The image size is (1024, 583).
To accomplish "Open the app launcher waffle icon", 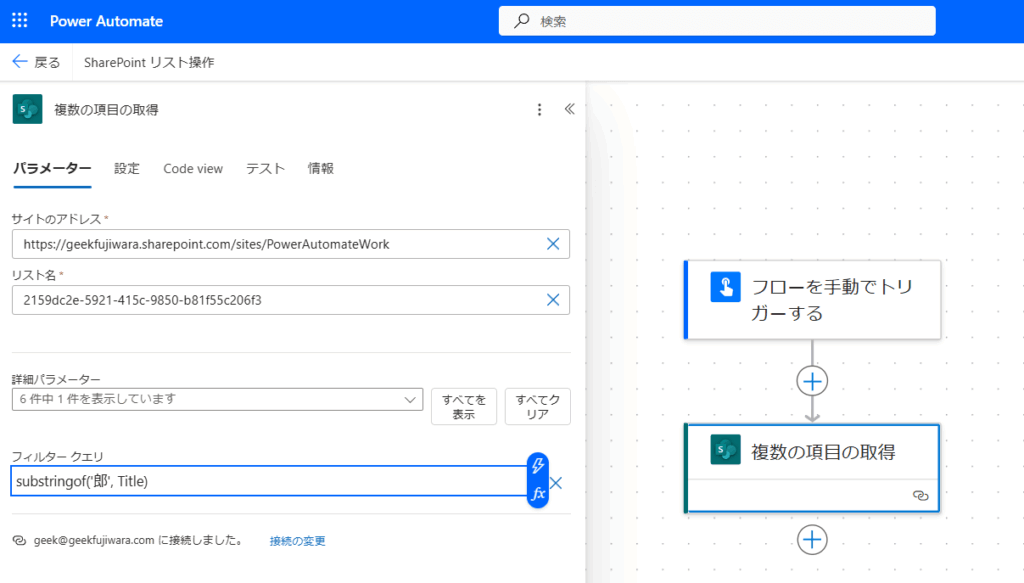I will pos(20,21).
